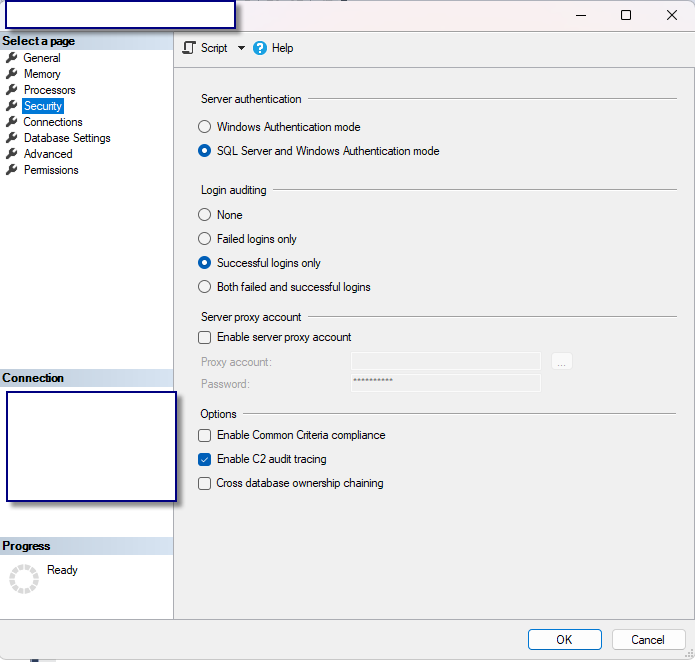Open the Memory page
Viewport: 695px width, 662px height.
tap(42, 74)
